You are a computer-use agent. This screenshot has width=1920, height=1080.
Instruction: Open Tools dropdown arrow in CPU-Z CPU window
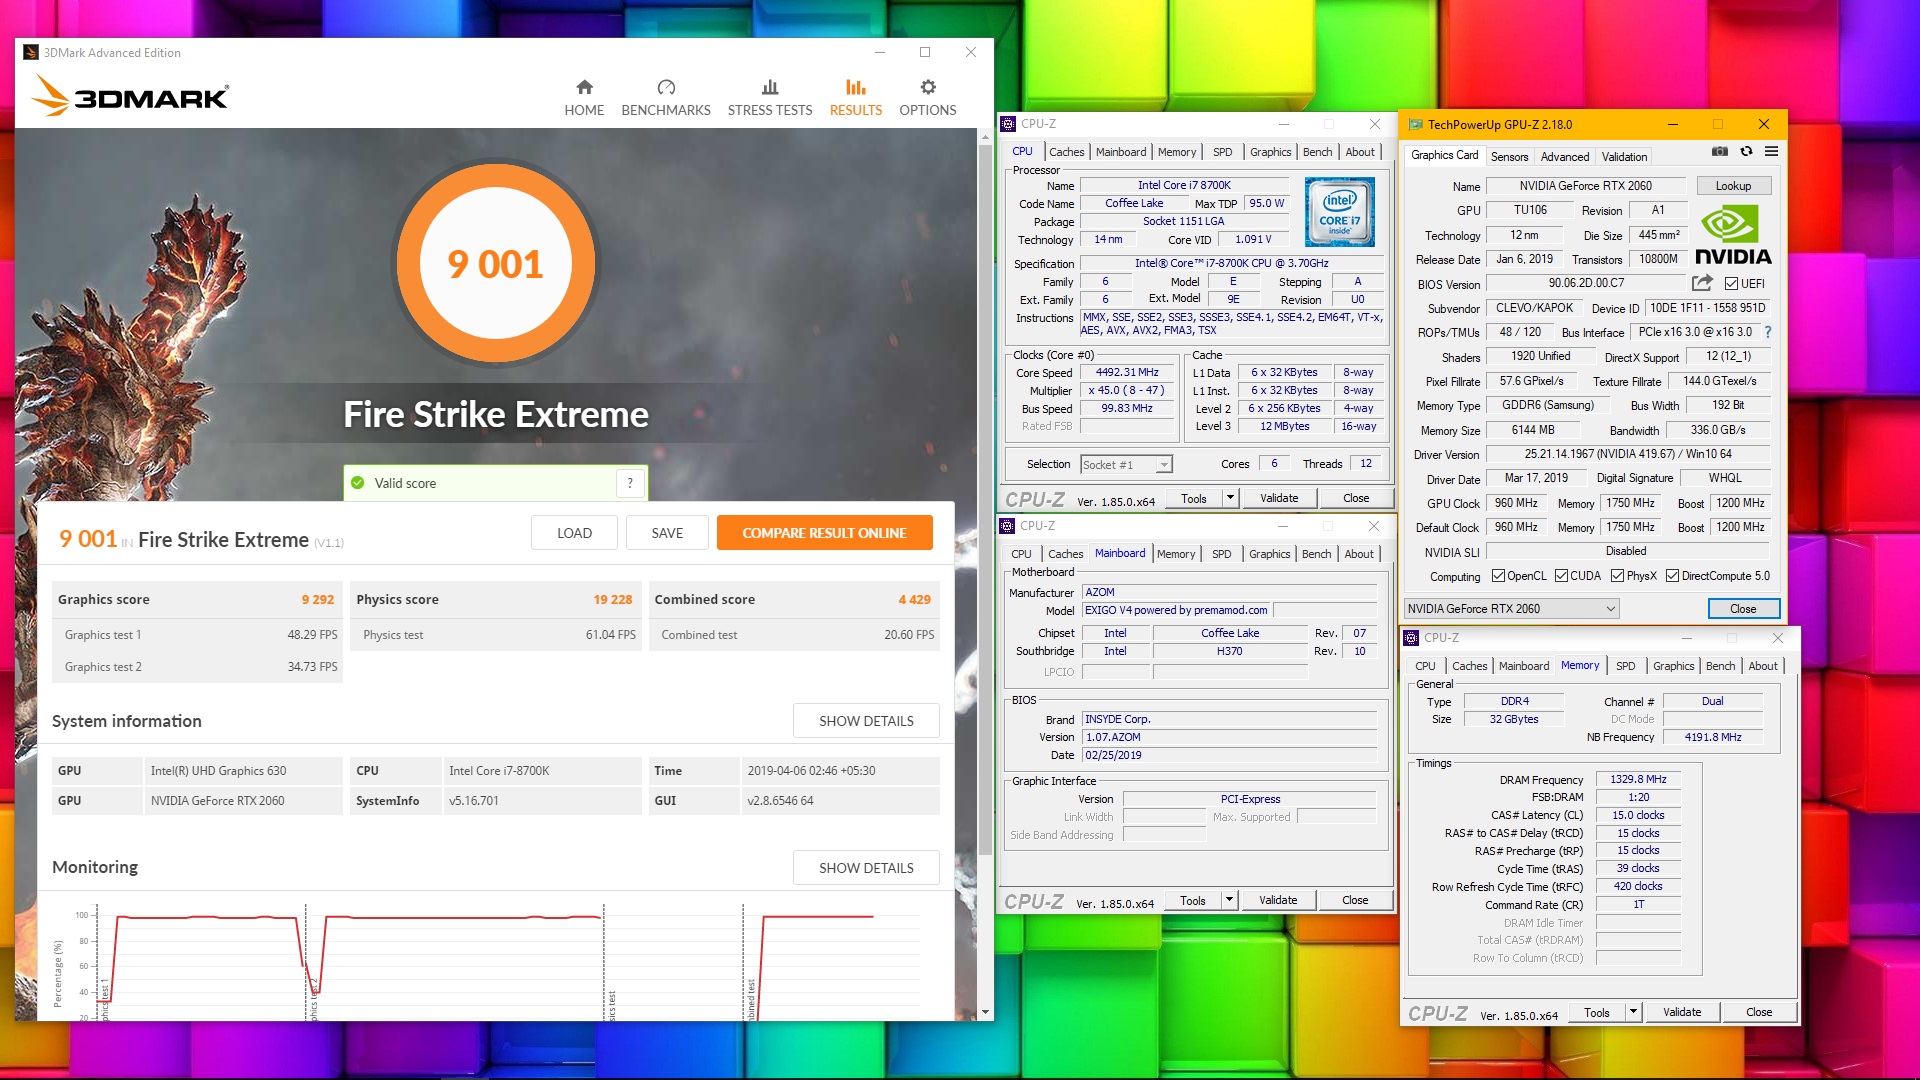[1230, 498]
